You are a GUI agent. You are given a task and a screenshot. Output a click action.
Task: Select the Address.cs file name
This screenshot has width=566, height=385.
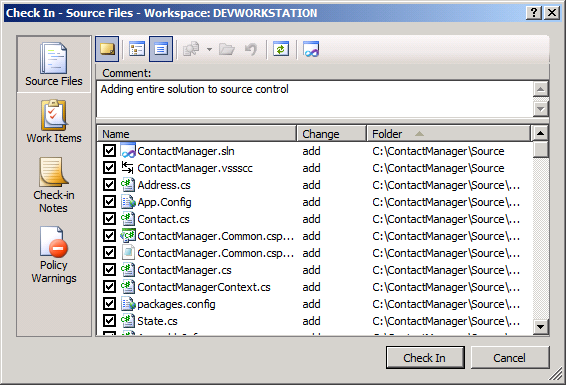pos(164,185)
